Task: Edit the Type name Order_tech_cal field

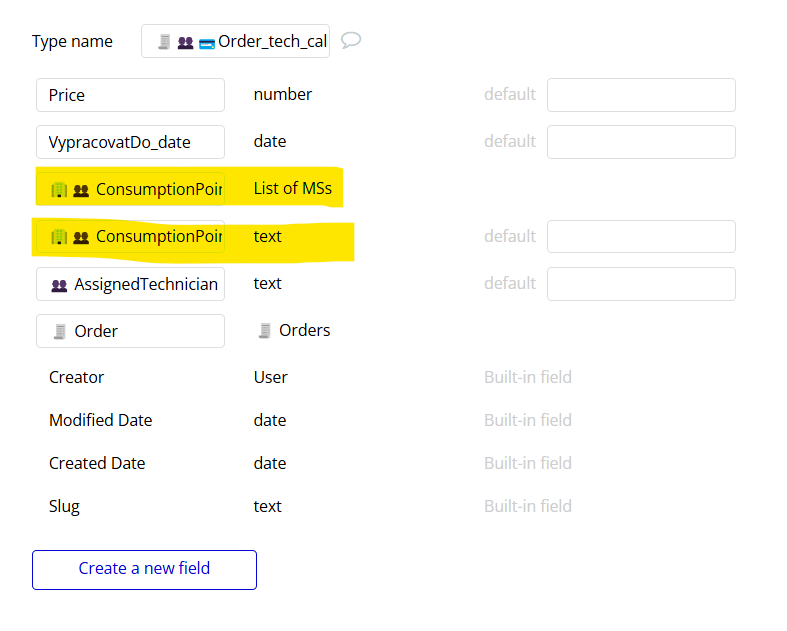Action: pyautogui.click(x=235, y=41)
